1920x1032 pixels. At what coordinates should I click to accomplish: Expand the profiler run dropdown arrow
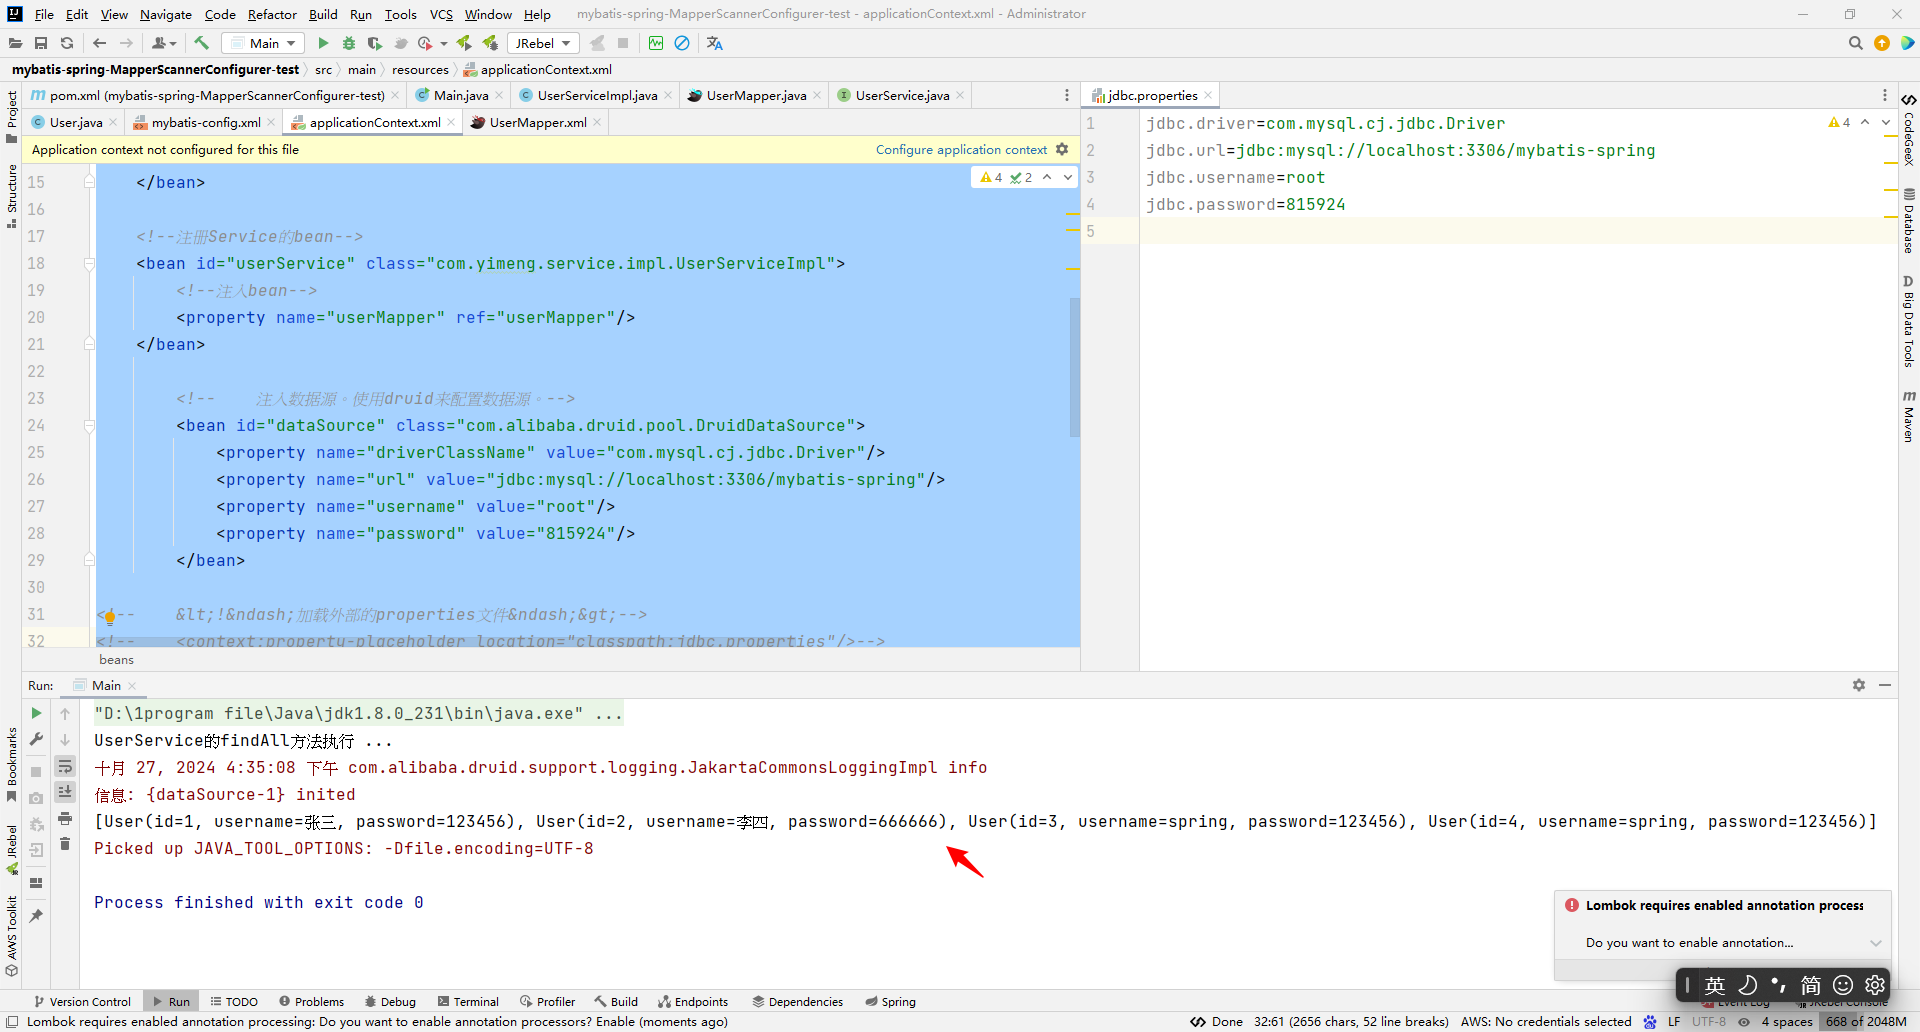[444, 43]
